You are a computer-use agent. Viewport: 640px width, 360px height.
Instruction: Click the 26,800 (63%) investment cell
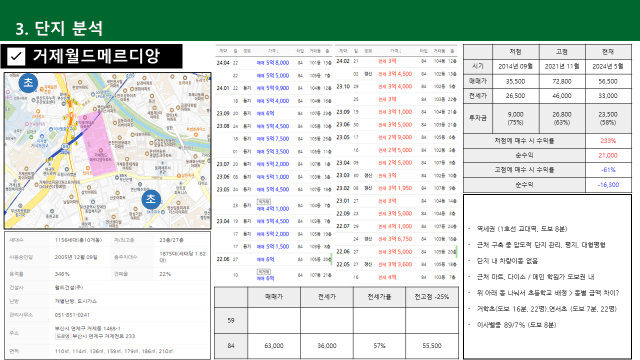pyautogui.click(x=562, y=118)
